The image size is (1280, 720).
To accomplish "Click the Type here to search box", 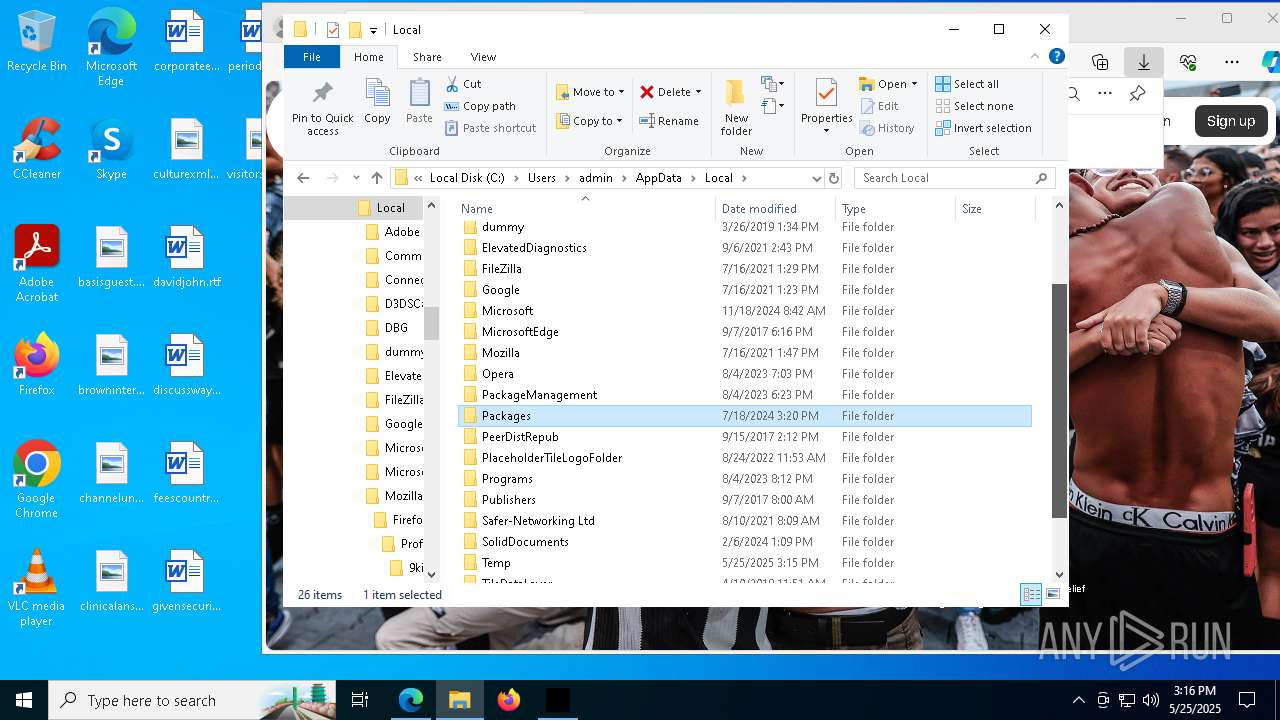I will coord(192,700).
